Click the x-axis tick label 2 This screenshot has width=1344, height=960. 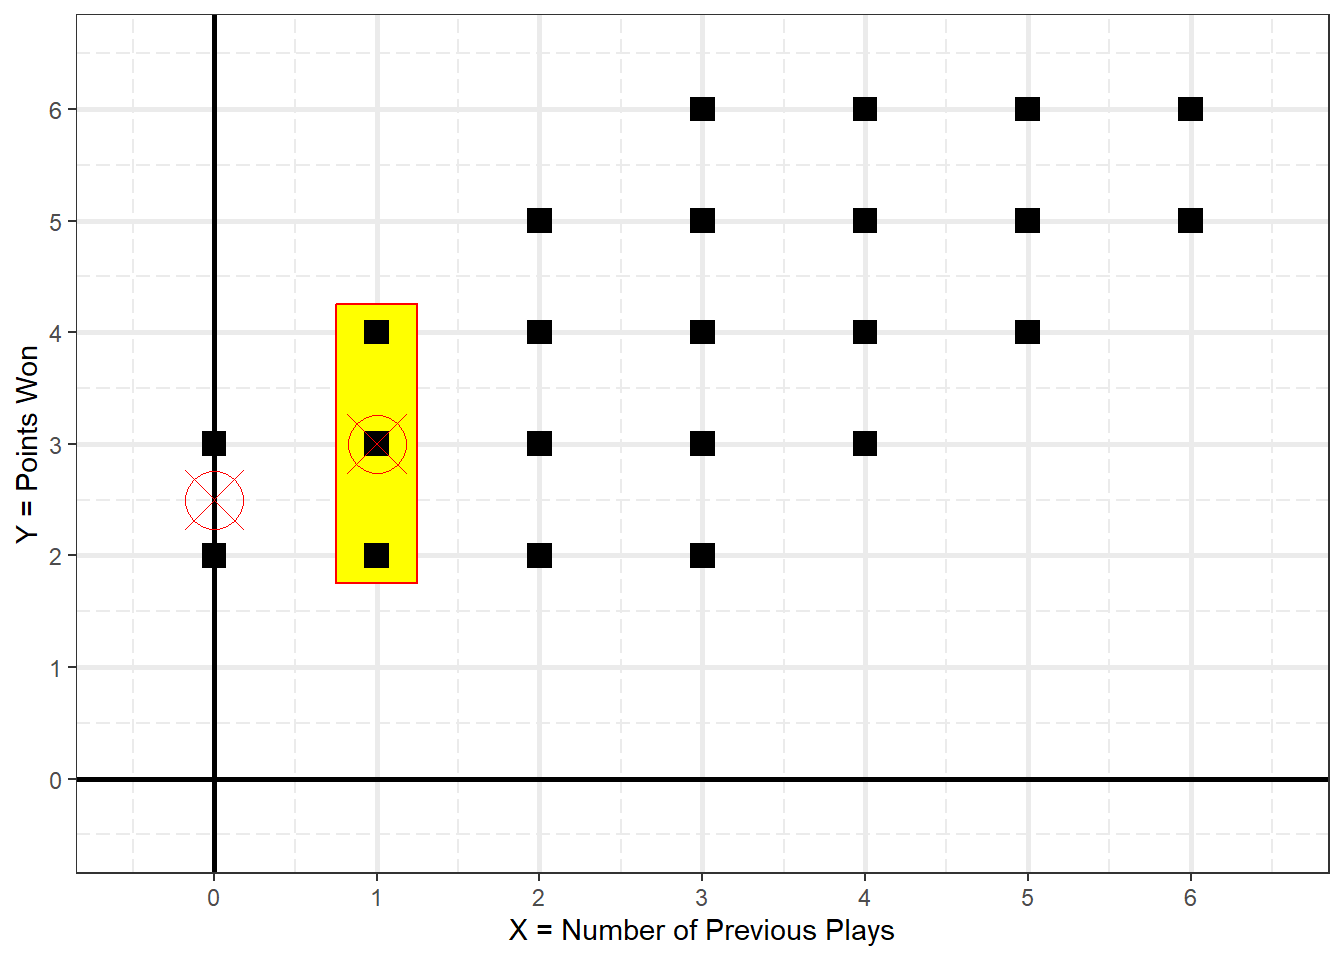tap(539, 898)
